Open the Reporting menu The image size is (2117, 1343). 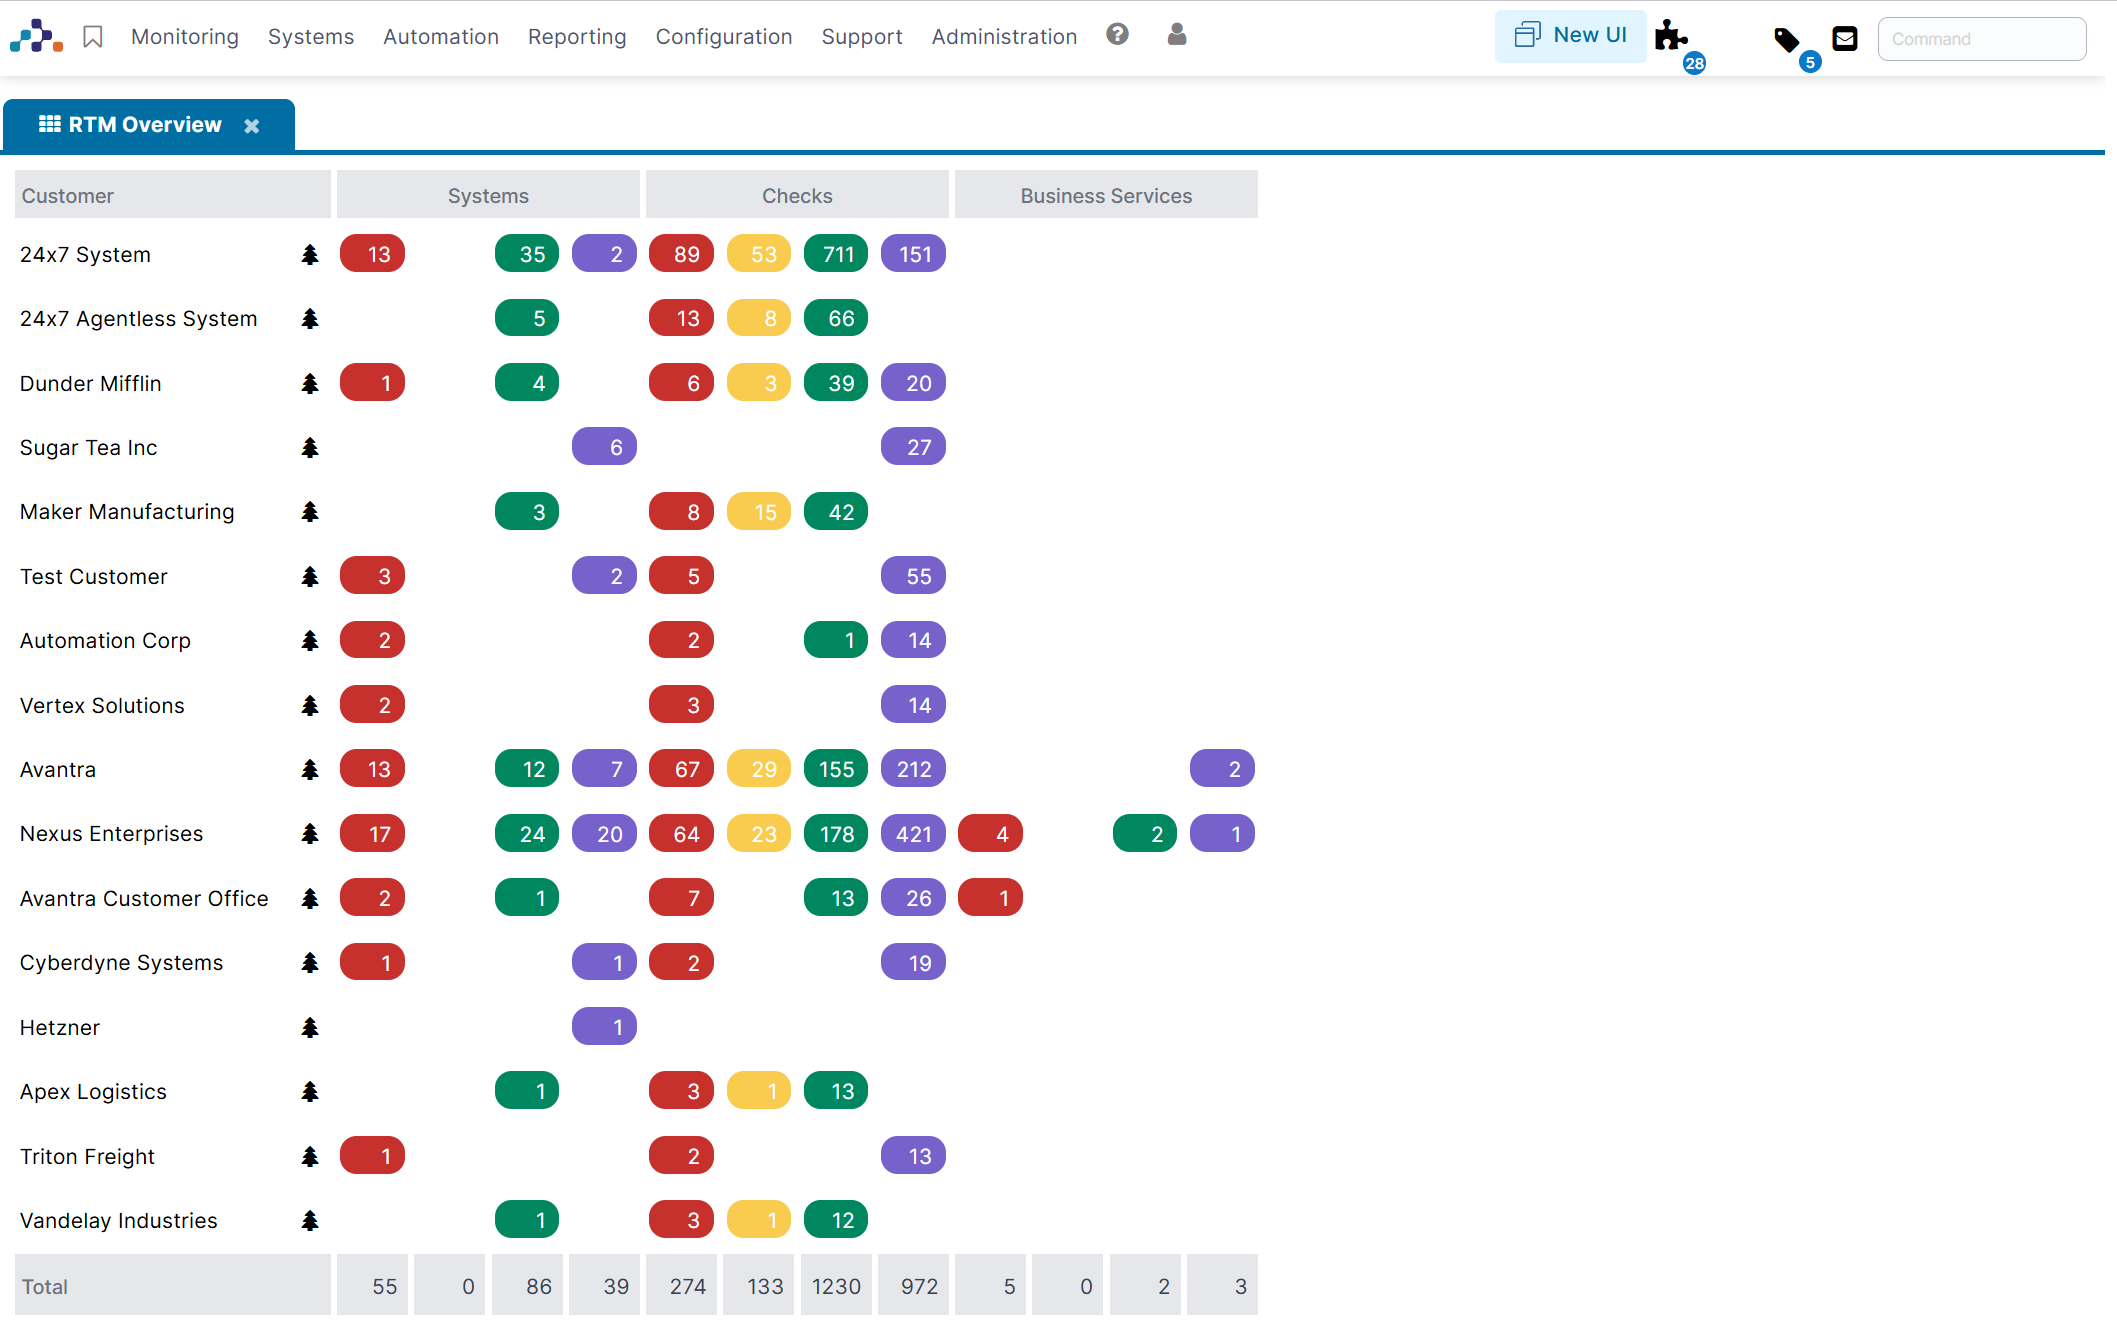tap(577, 37)
